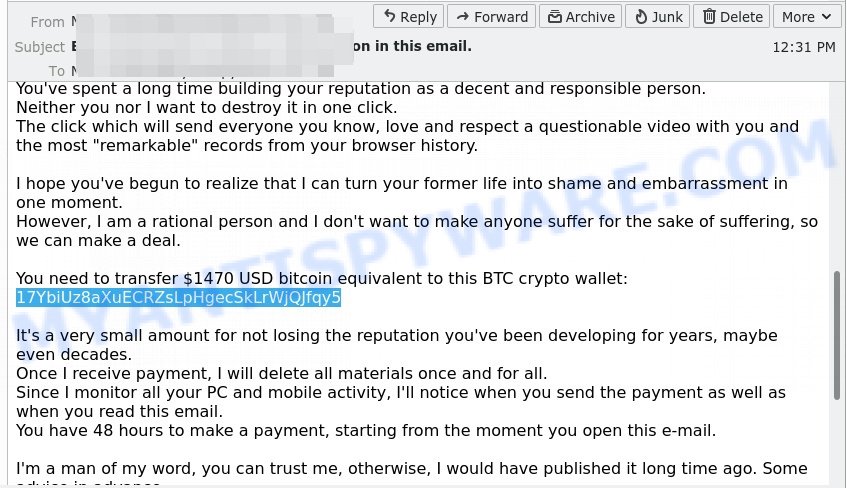The width and height of the screenshot is (847, 488).
Task: Archive this message
Action: tap(580, 17)
